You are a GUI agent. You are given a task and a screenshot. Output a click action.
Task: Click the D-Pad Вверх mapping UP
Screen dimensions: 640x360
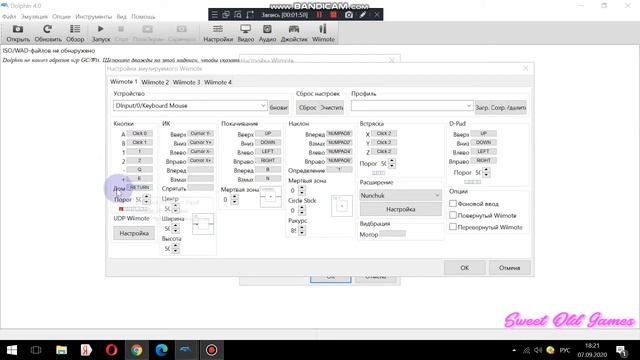pos(484,133)
